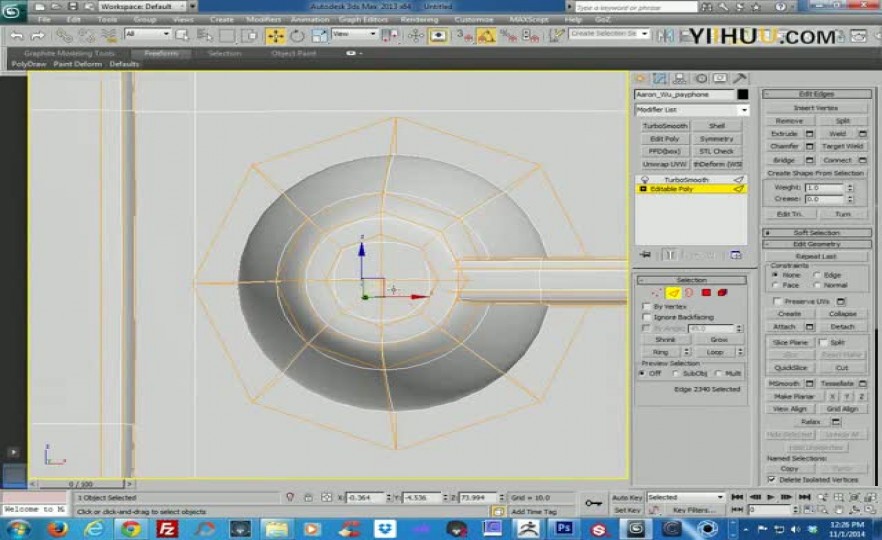Uncheck Delete Isolated Vertices checkbox

tap(772, 480)
